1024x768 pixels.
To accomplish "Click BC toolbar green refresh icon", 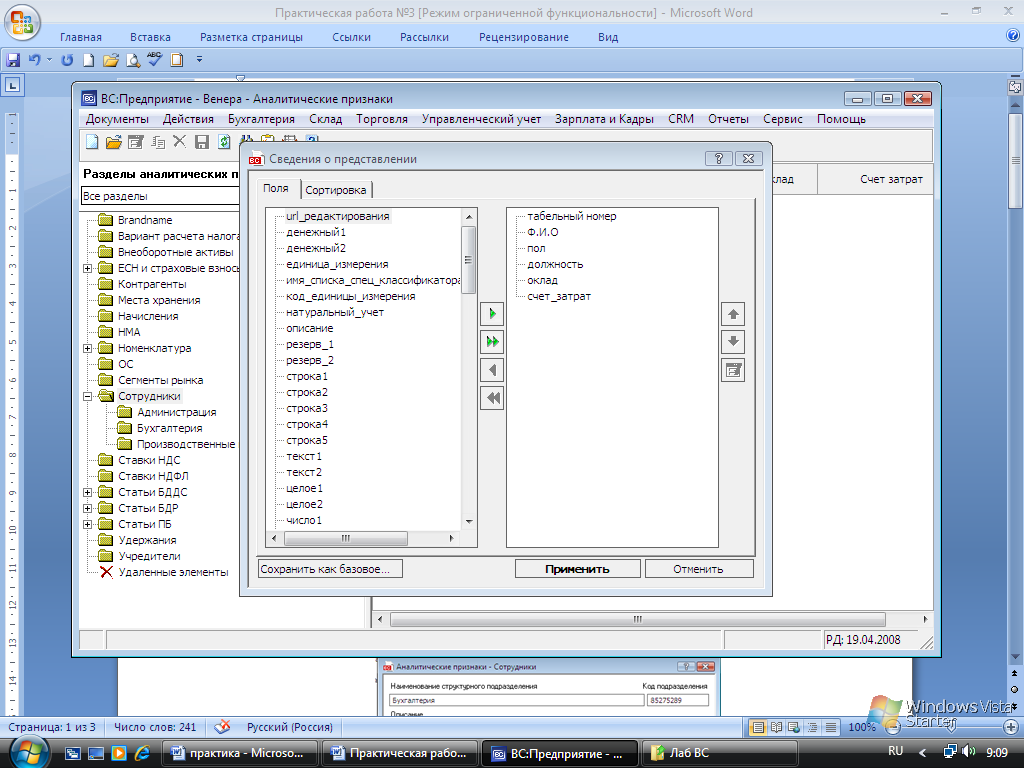I will (x=224, y=142).
